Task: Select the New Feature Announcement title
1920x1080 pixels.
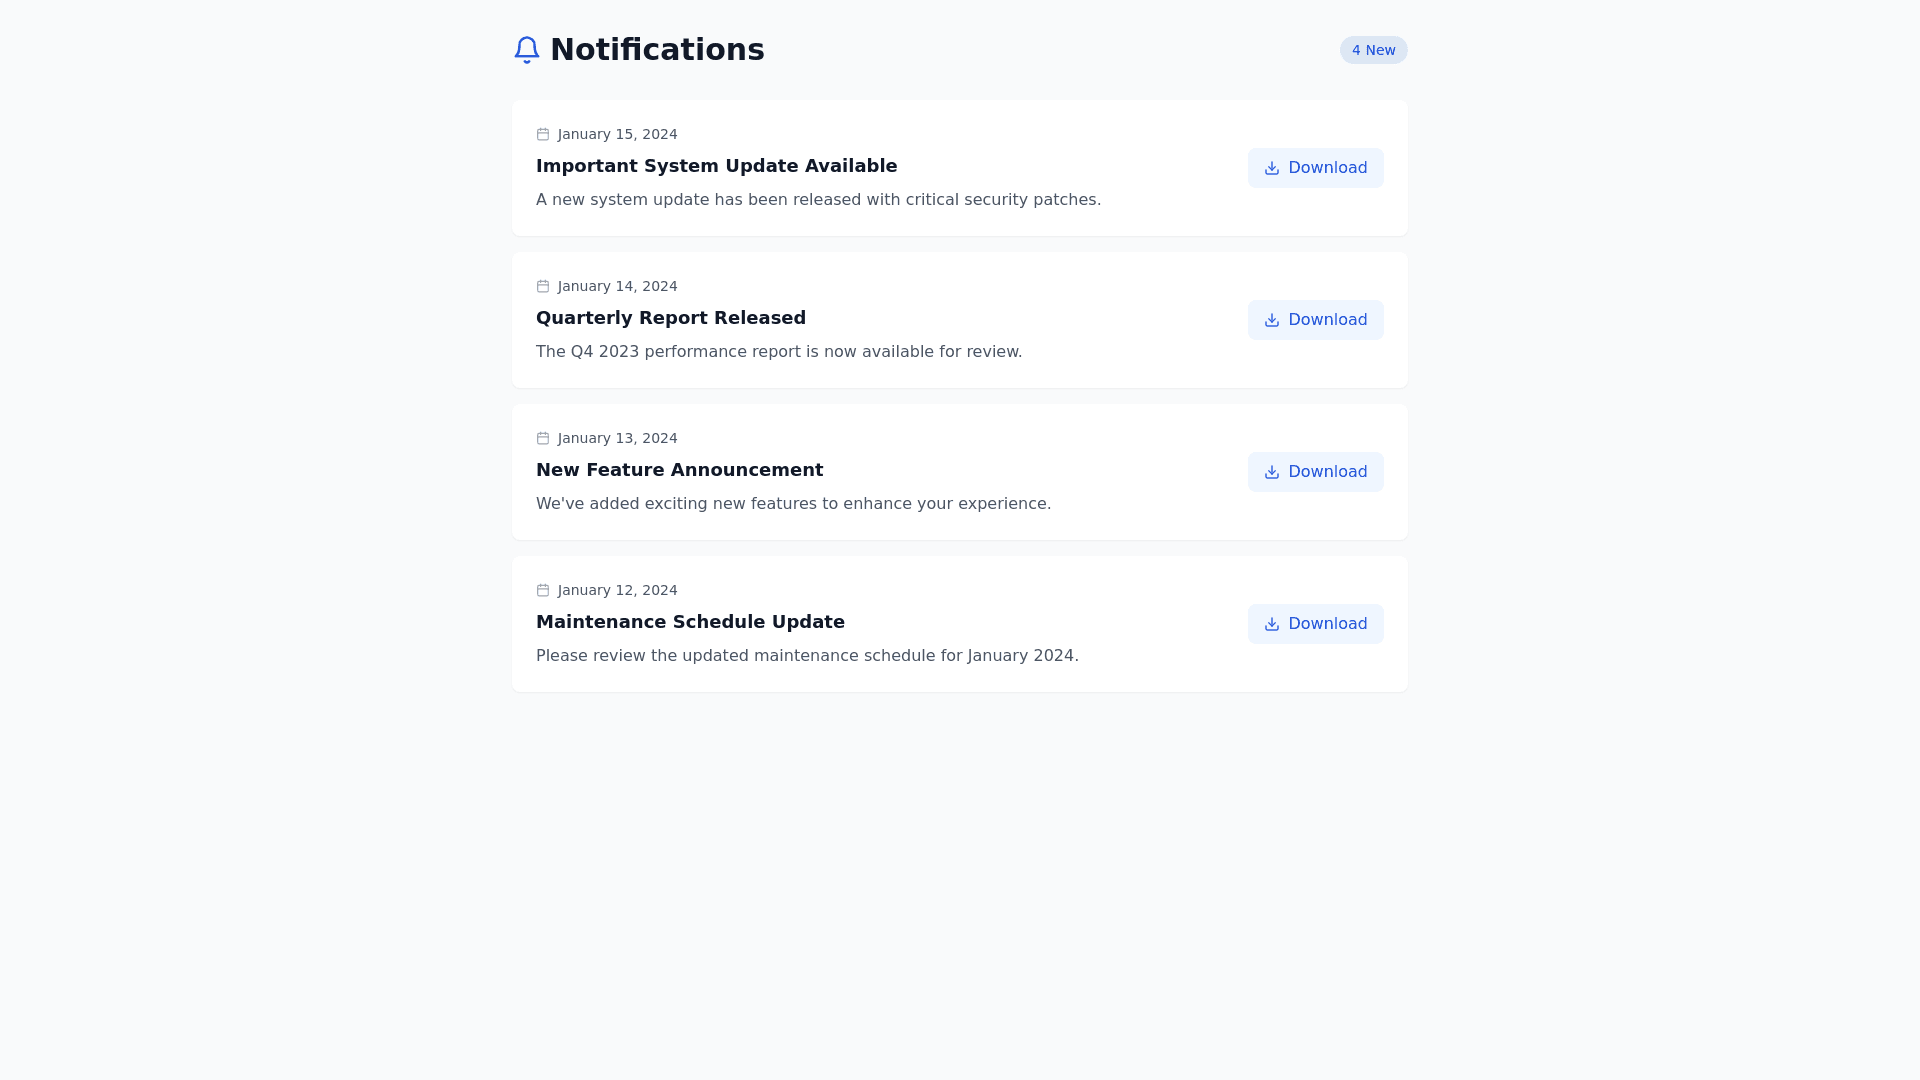Action: (x=679, y=470)
